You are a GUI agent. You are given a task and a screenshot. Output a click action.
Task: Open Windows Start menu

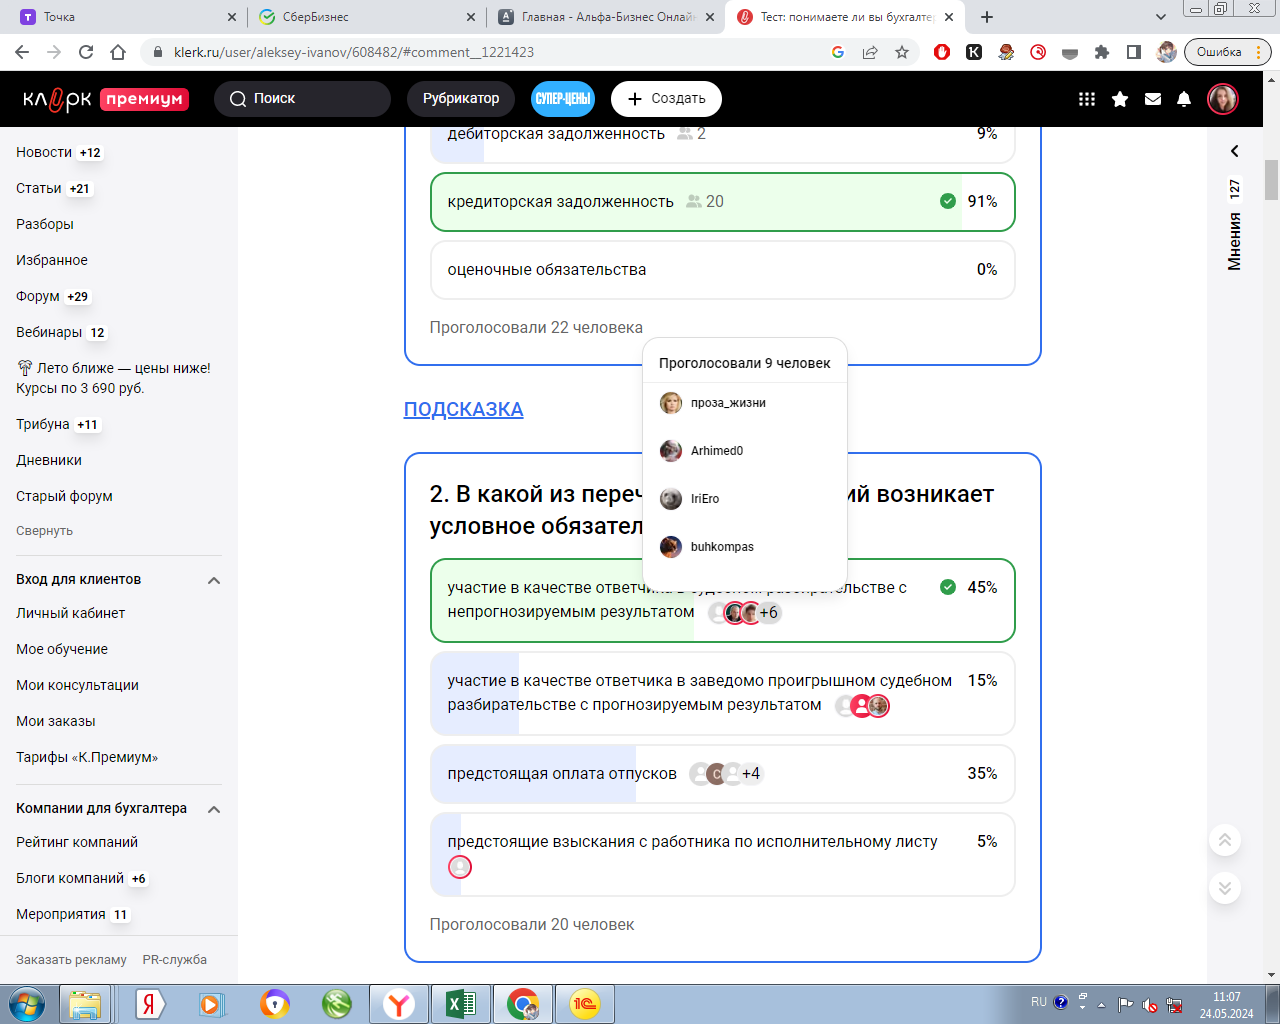click(x=27, y=1003)
